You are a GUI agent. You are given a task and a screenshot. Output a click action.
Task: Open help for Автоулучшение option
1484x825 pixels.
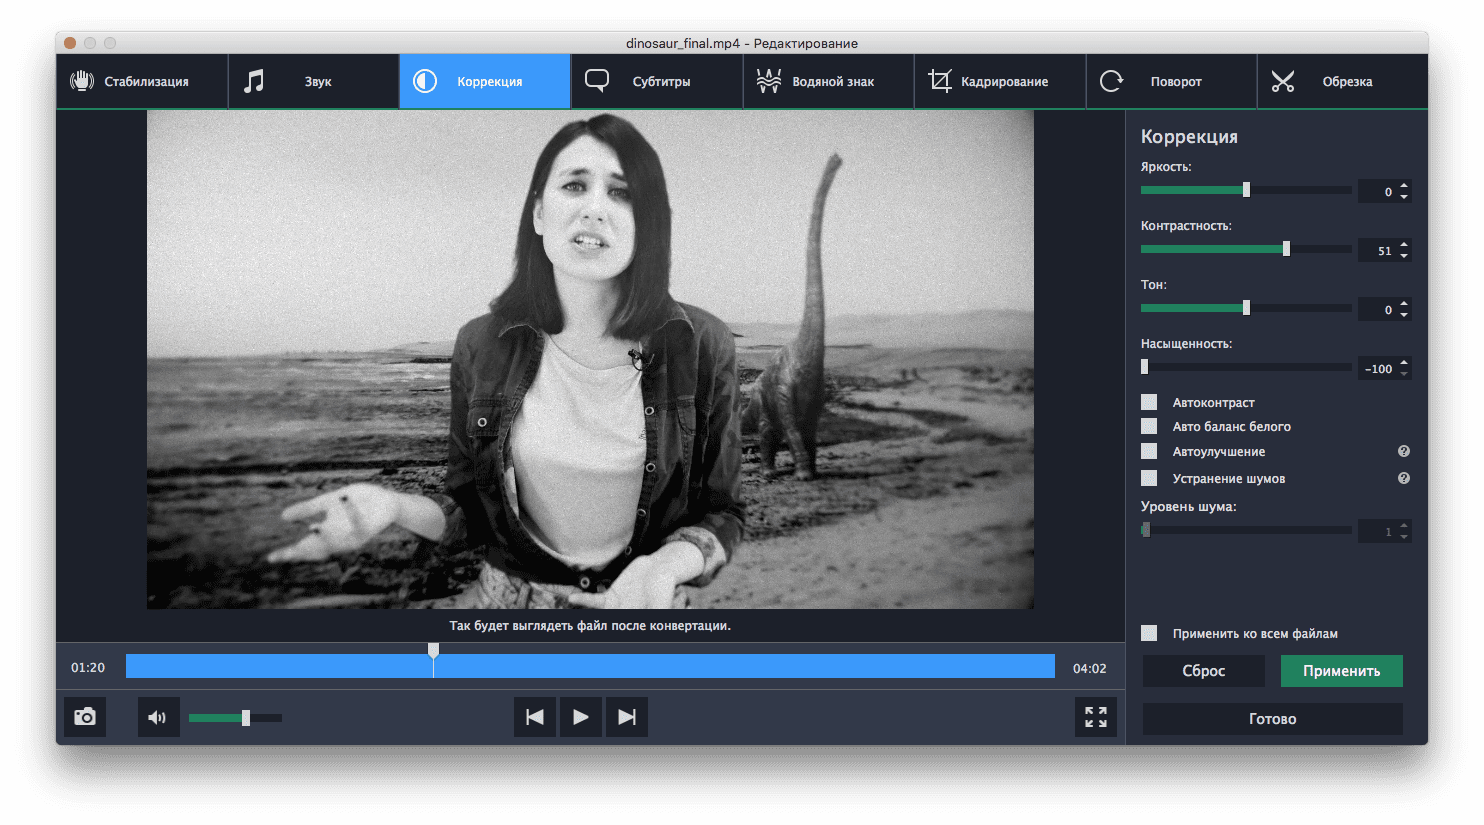pyautogui.click(x=1404, y=452)
